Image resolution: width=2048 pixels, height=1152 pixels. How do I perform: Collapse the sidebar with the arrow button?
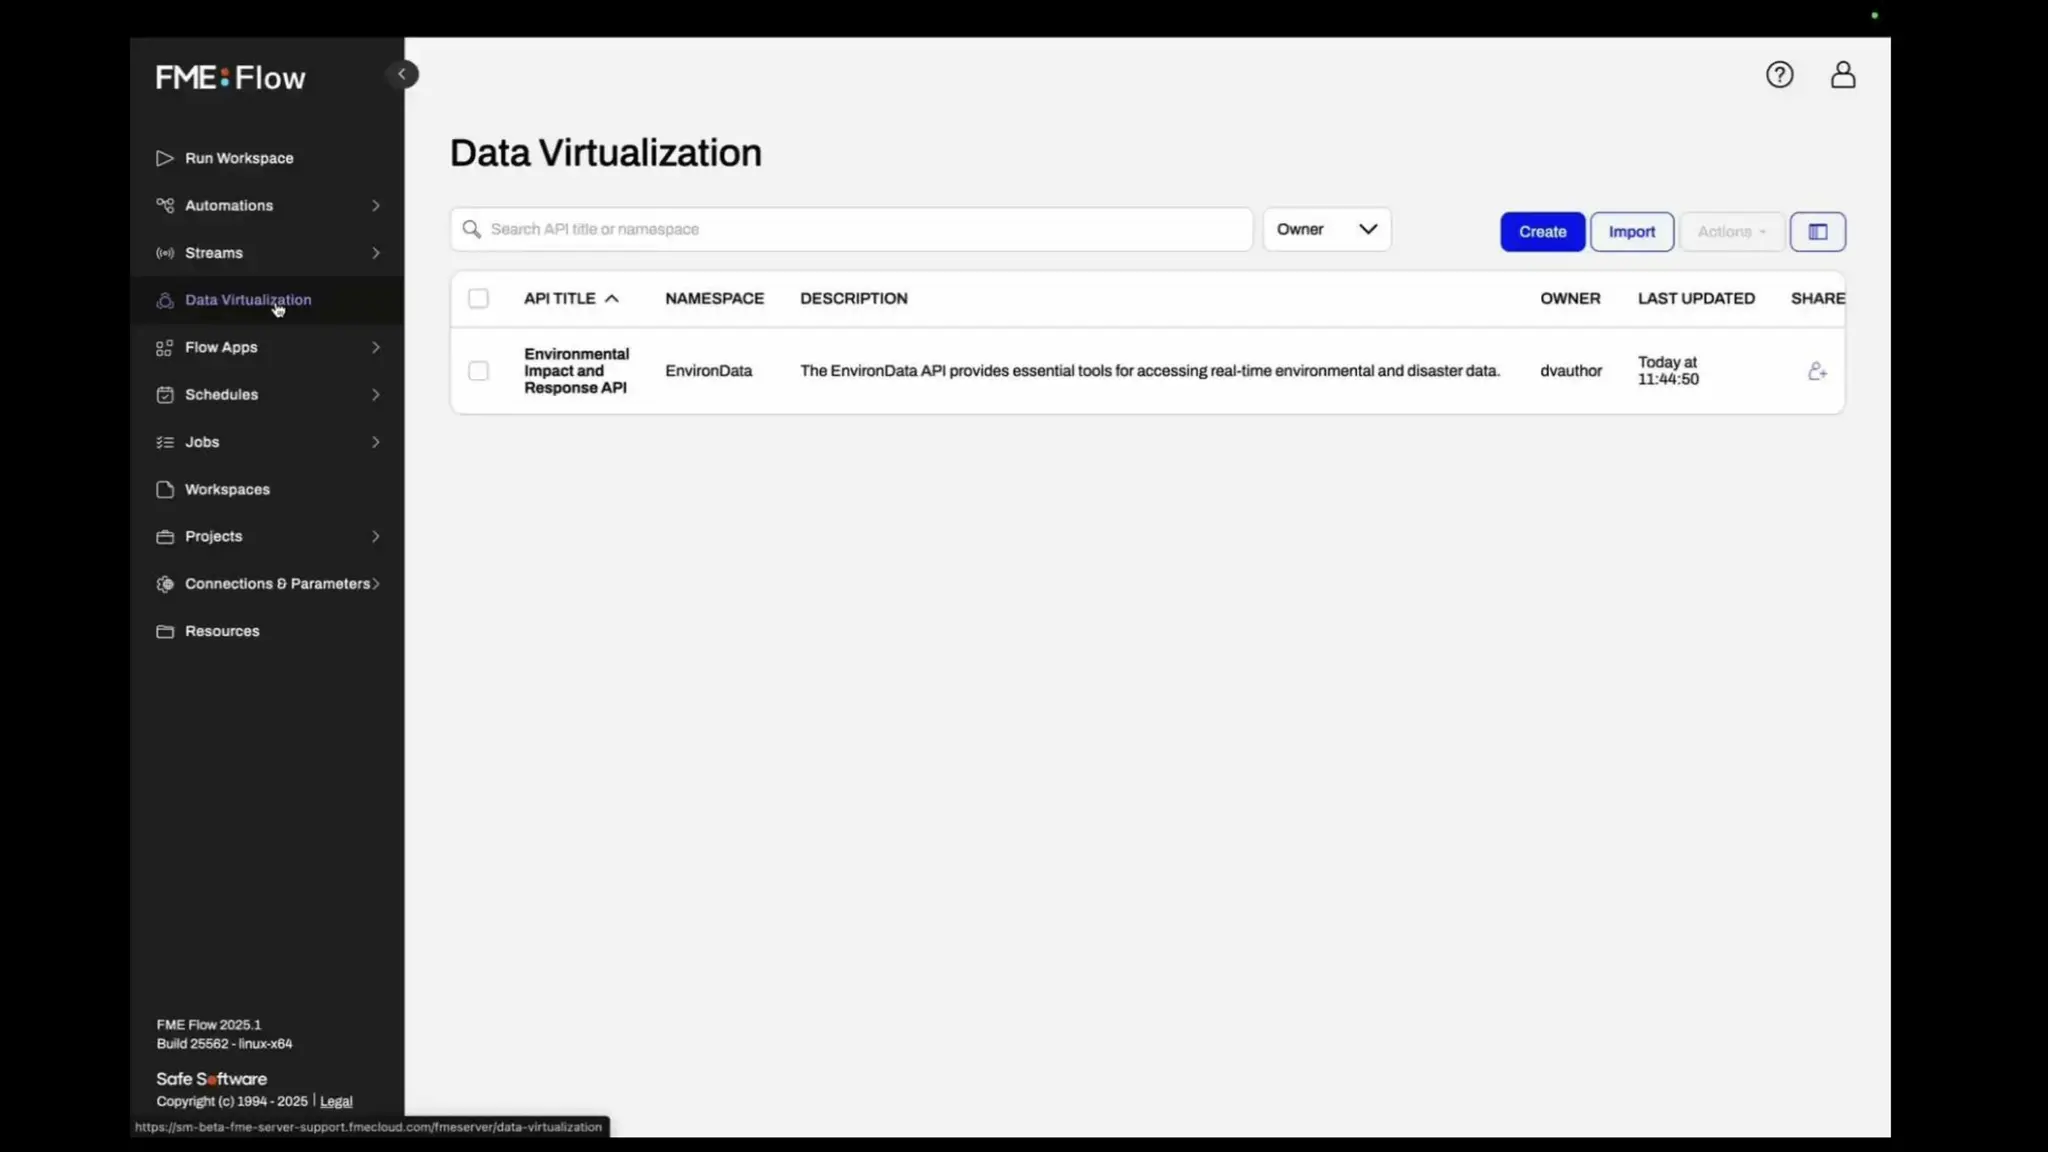(402, 74)
